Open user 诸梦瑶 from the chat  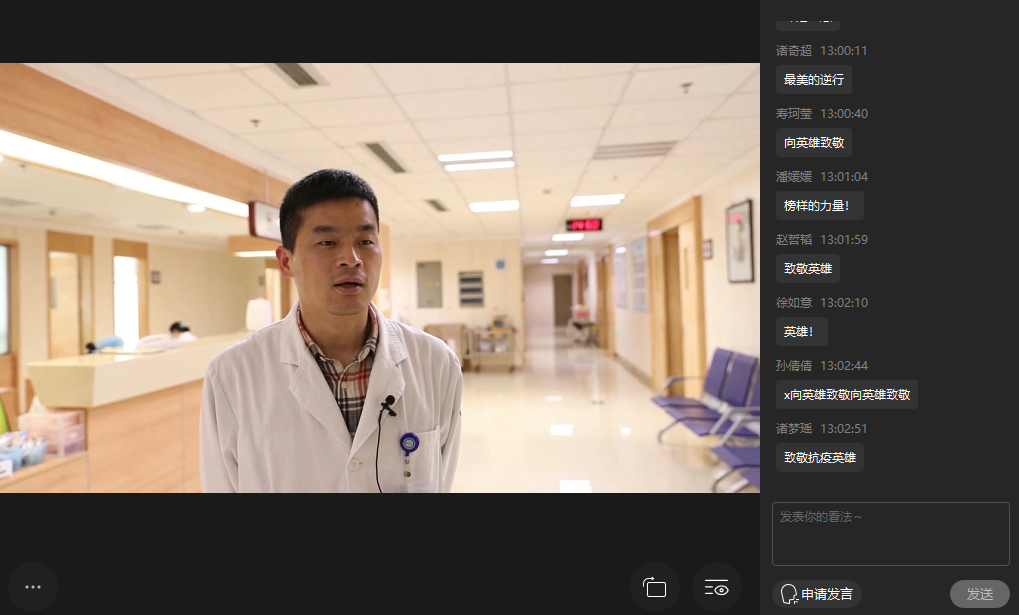pyautogui.click(x=794, y=428)
